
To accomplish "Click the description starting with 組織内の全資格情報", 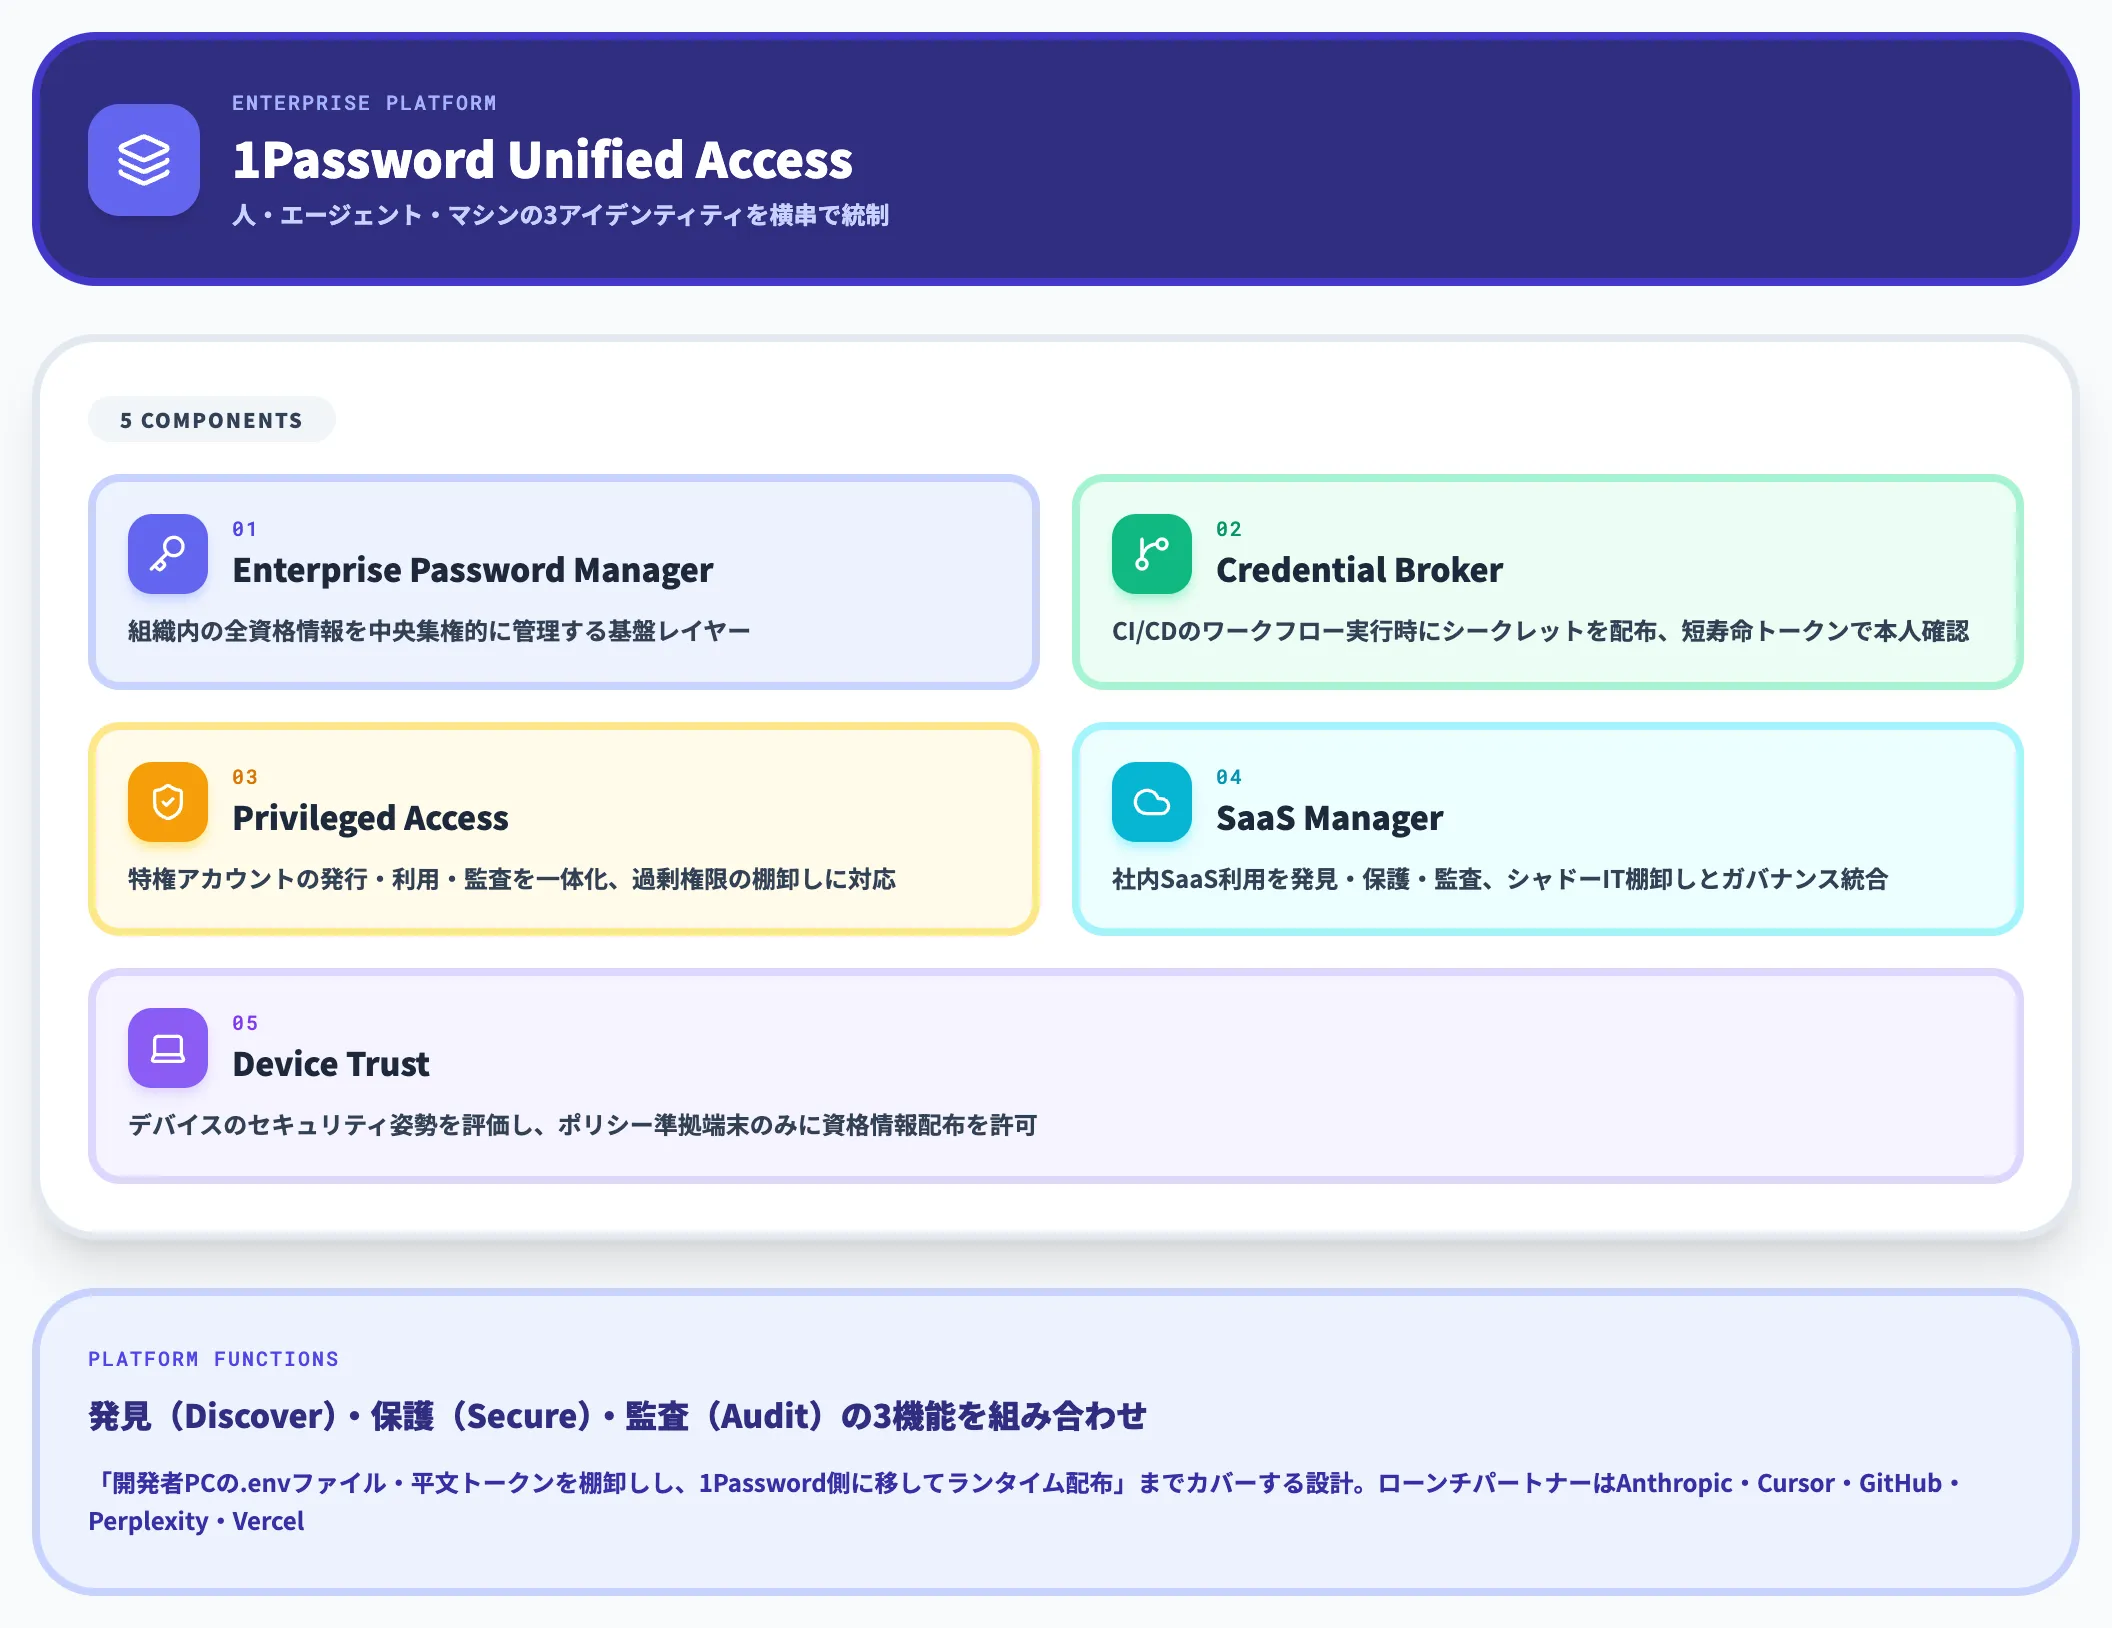I will coord(439,631).
